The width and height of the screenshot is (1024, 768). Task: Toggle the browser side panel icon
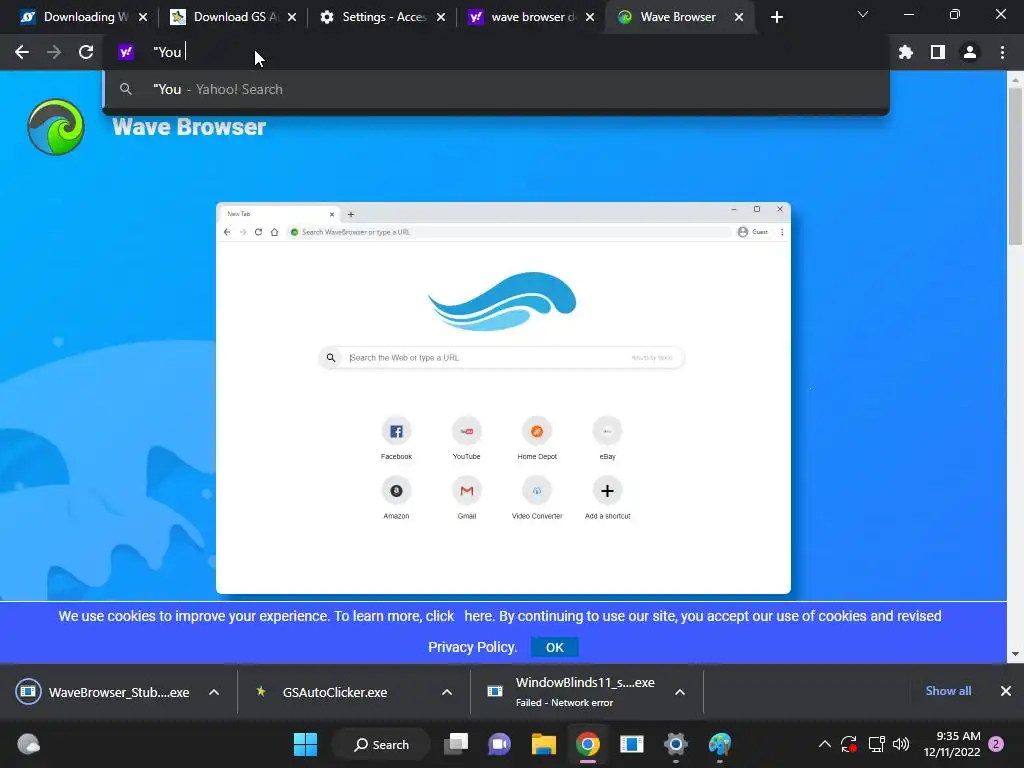pyautogui.click(x=938, y=52)
